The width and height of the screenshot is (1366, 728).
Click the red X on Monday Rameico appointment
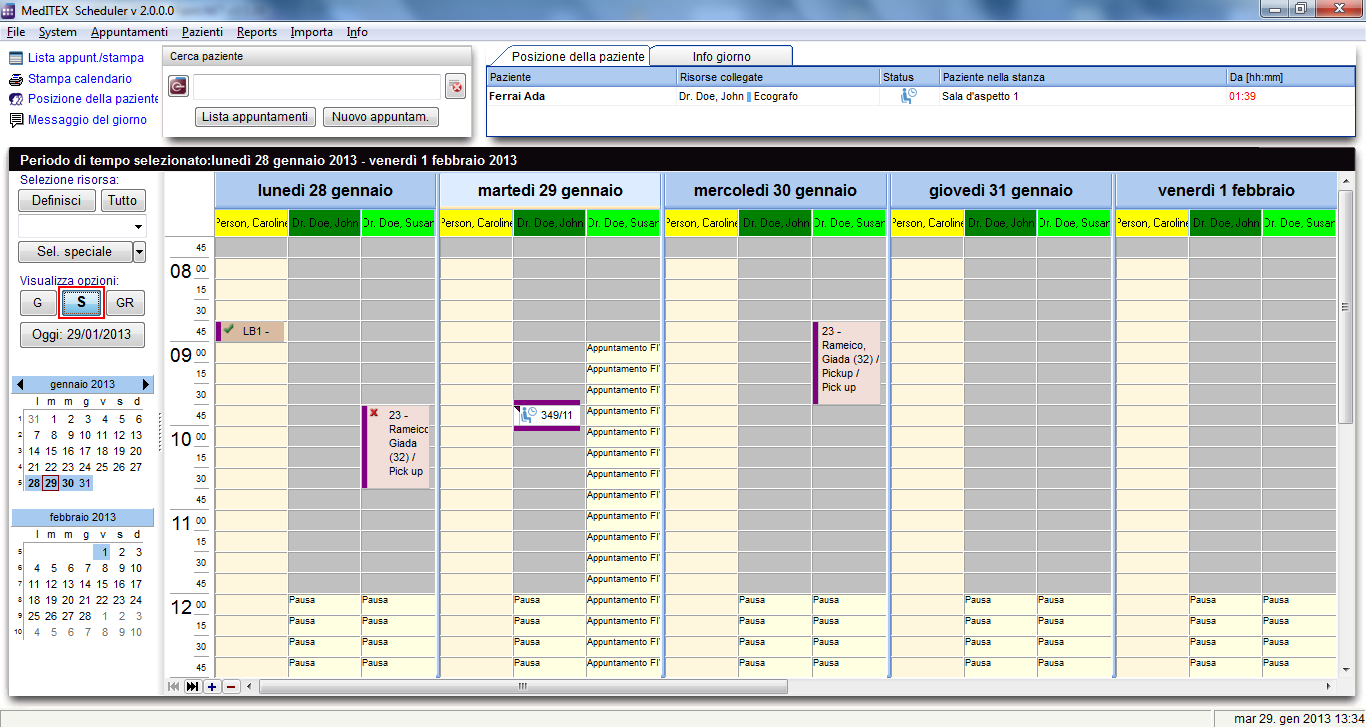point(374,413)
